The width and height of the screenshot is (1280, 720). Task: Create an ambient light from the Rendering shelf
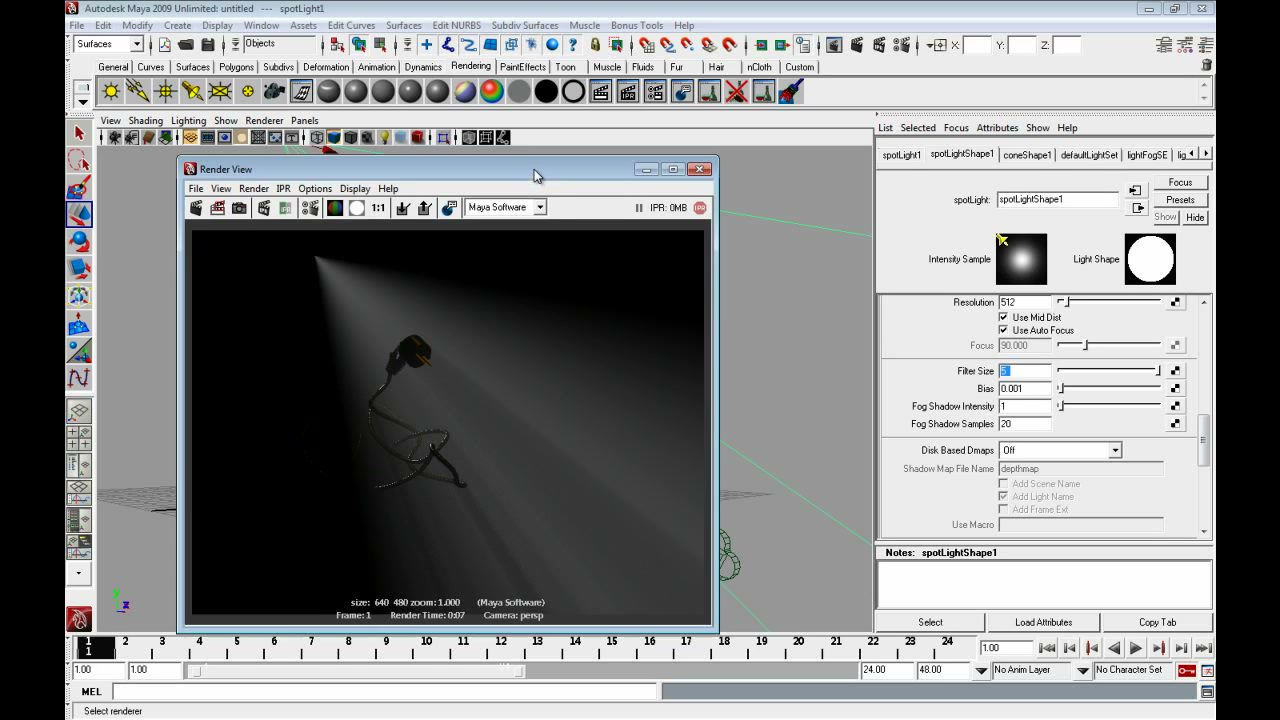click(111, 92)
